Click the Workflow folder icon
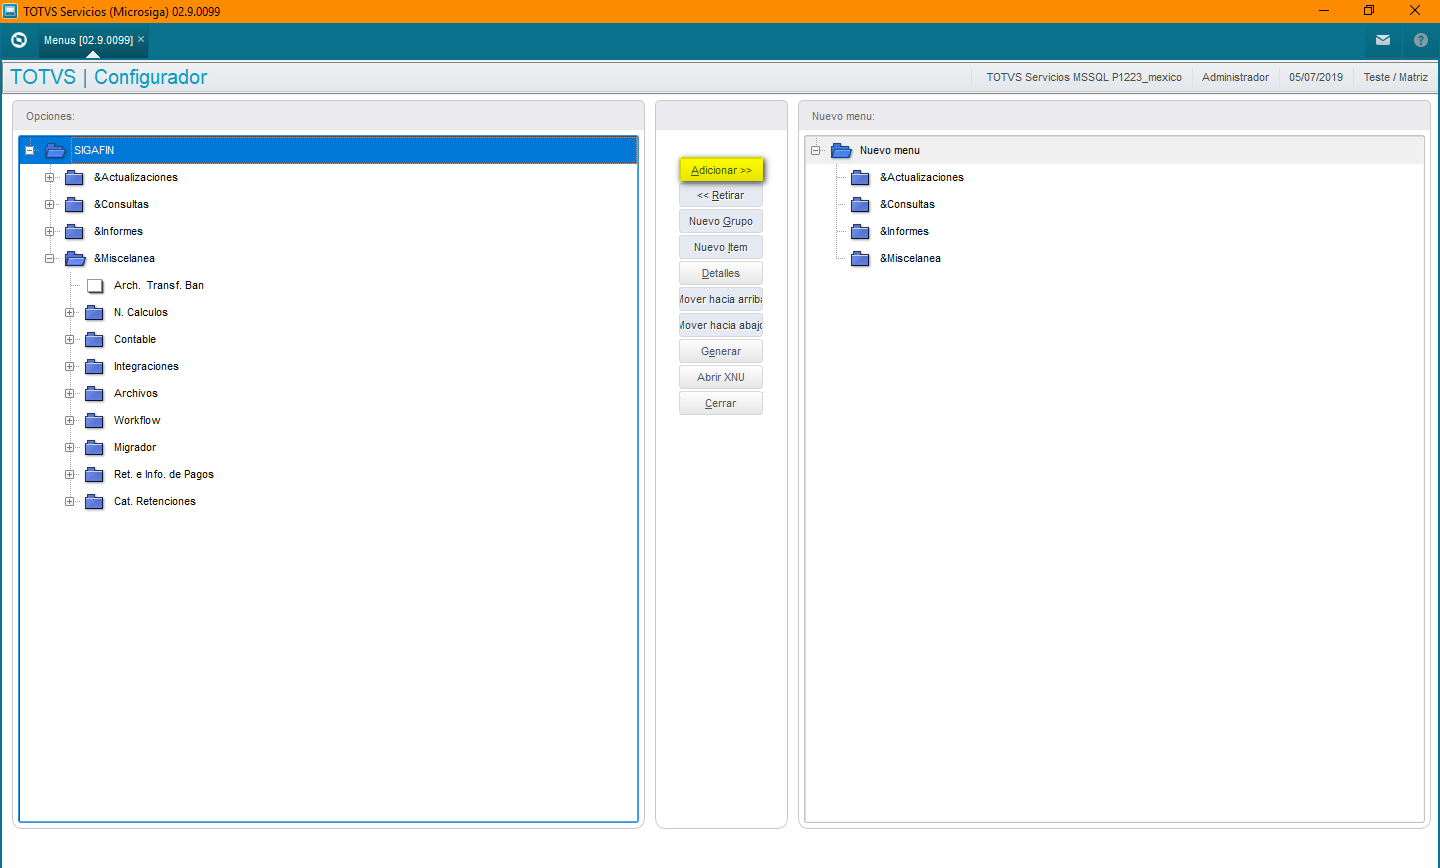 click(x=95, y=420)
